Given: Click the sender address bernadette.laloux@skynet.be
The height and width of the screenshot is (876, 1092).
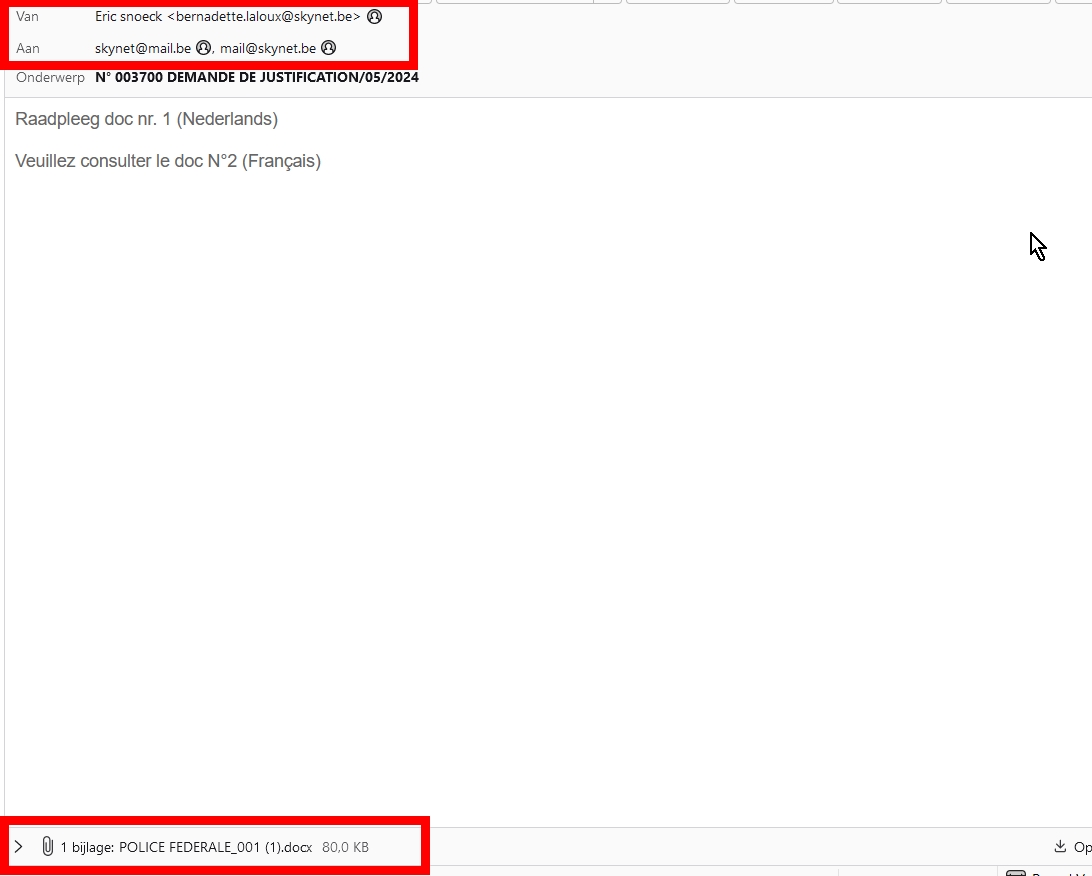Looking at the screenshot, I should click(x=267, y=17).
